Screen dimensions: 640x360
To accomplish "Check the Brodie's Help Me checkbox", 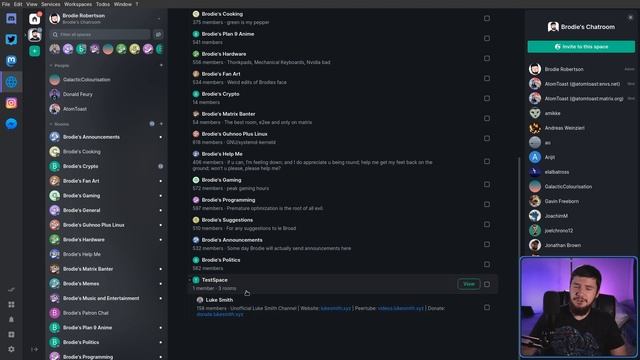I will (x=487, y=162).
